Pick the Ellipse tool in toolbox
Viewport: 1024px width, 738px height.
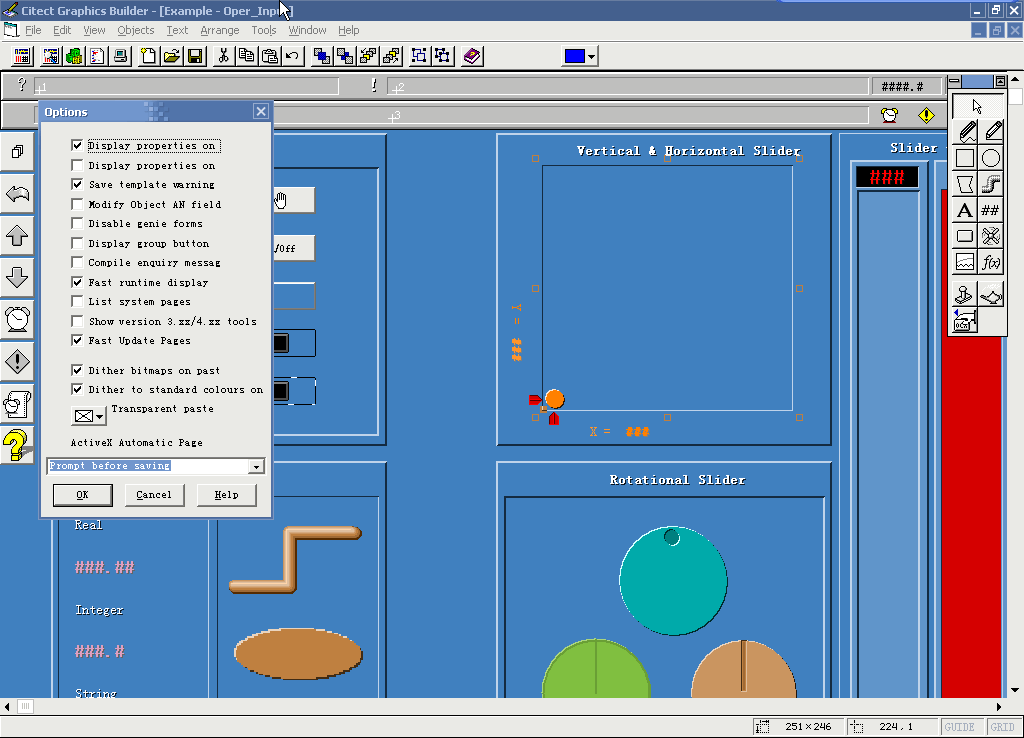(991, 158)
